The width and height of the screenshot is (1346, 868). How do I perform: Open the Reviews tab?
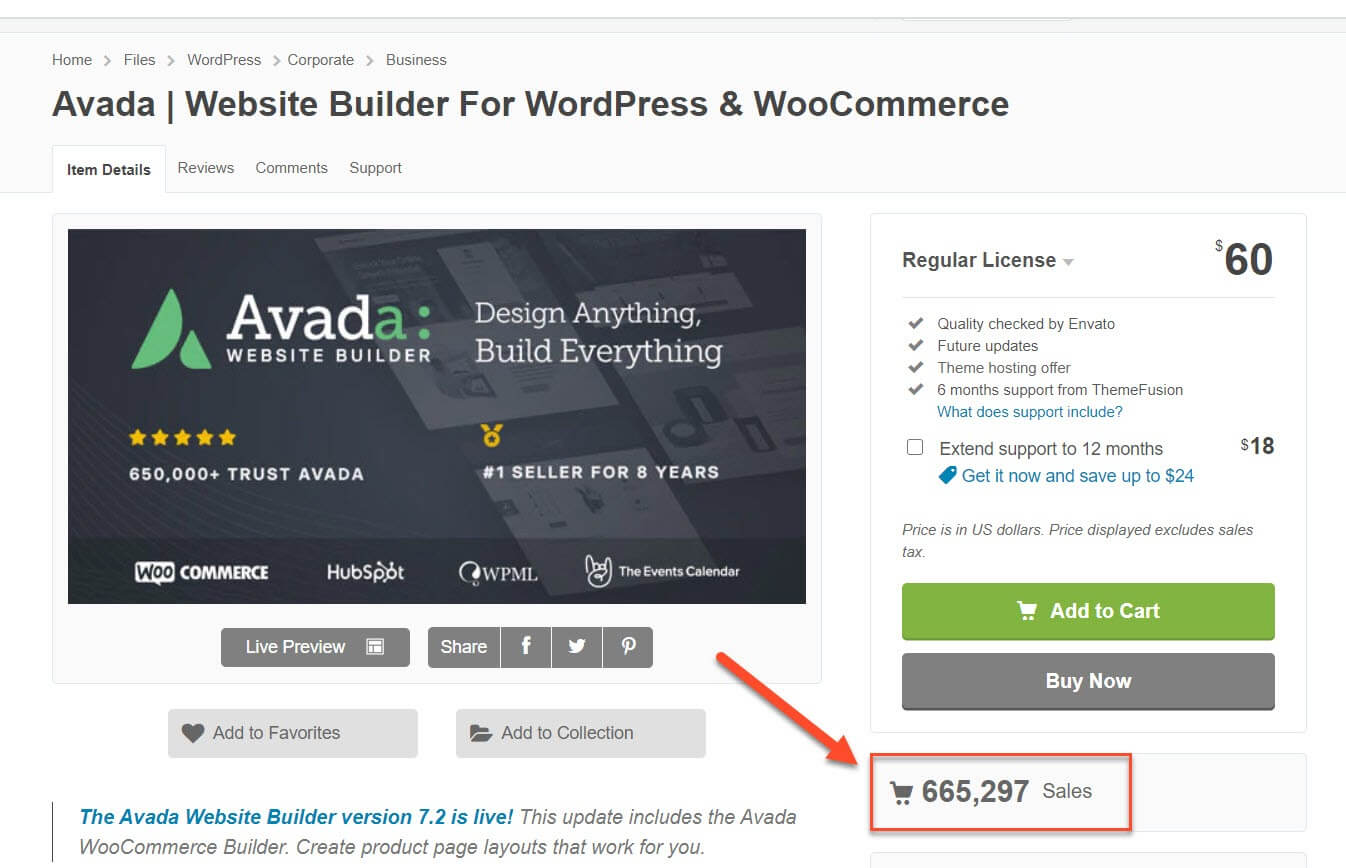tap(206, 168)
